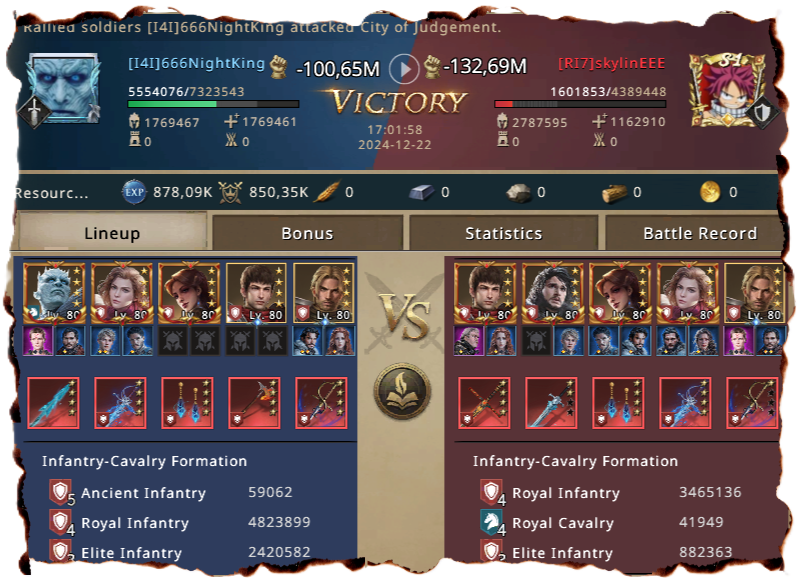Click the Ancient Infantry shield icon
This screenshot has height=578, width=799.
60,492
